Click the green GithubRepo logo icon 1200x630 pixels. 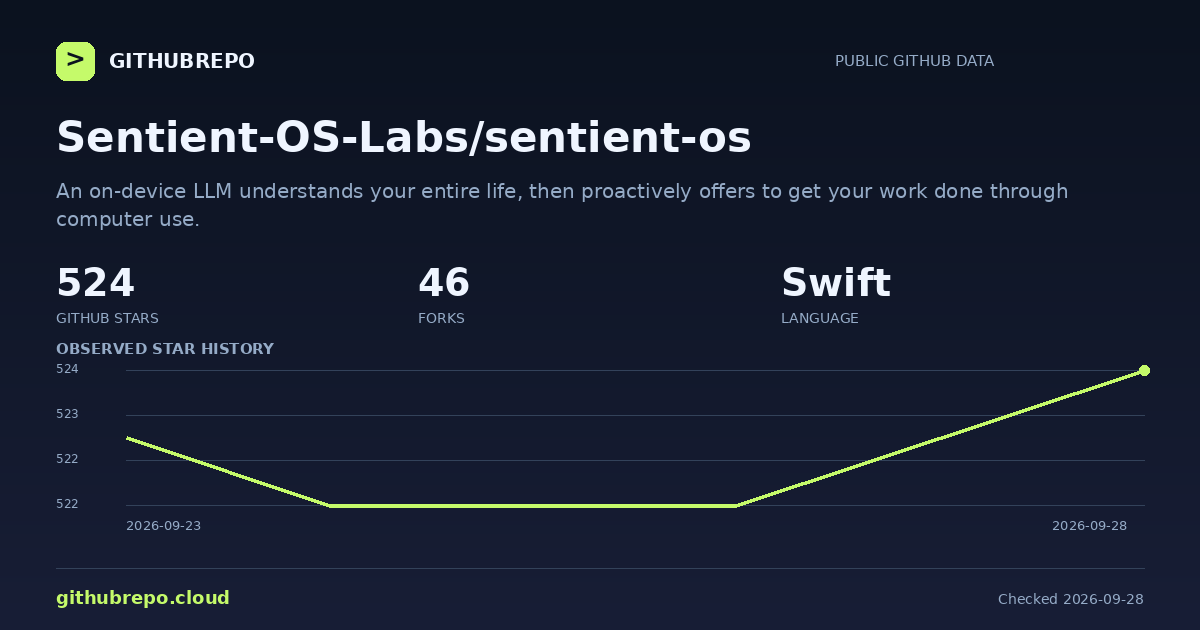pyautogui.click(x=75, y=61)
